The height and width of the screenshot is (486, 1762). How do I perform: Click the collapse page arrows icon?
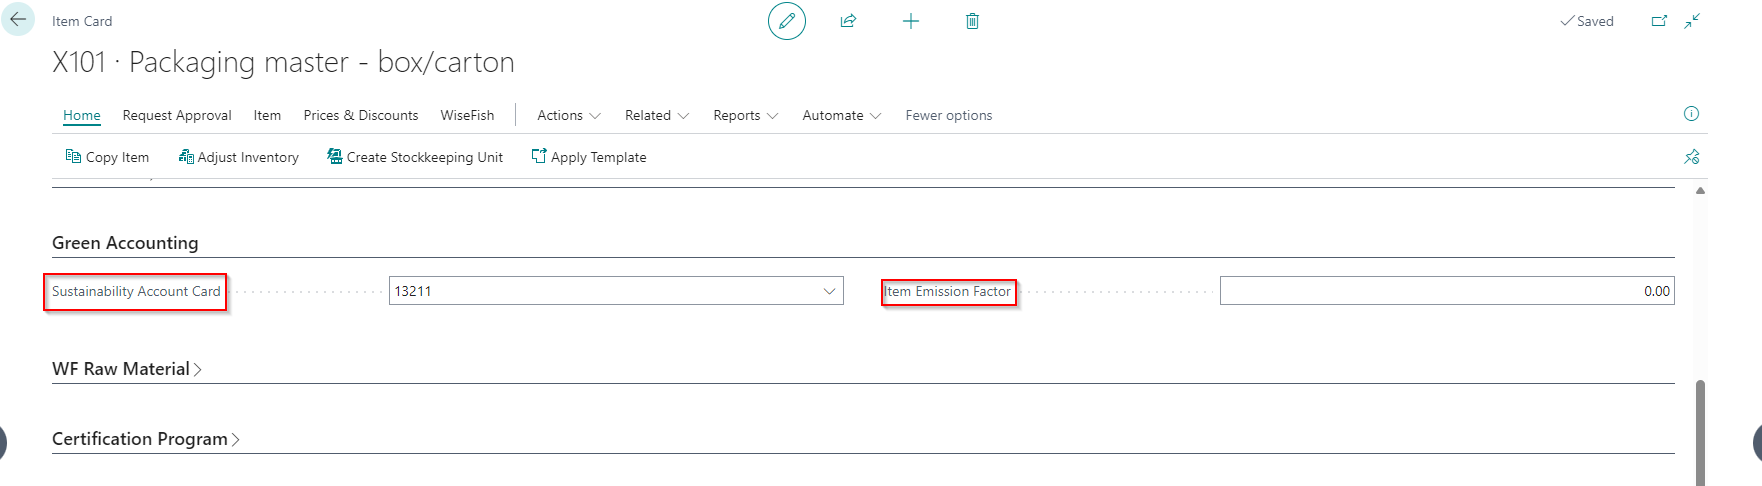tap(1692, 21)
